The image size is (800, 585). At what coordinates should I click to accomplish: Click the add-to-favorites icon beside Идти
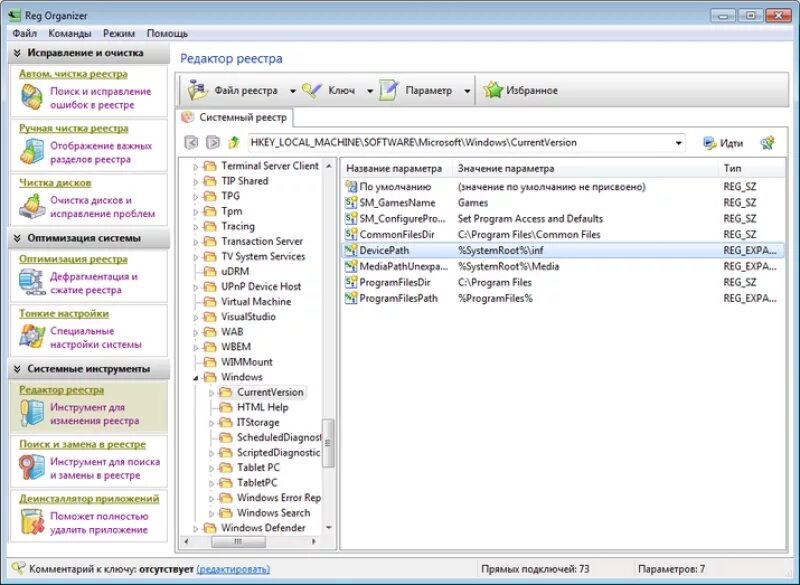[x=767, y=143]
